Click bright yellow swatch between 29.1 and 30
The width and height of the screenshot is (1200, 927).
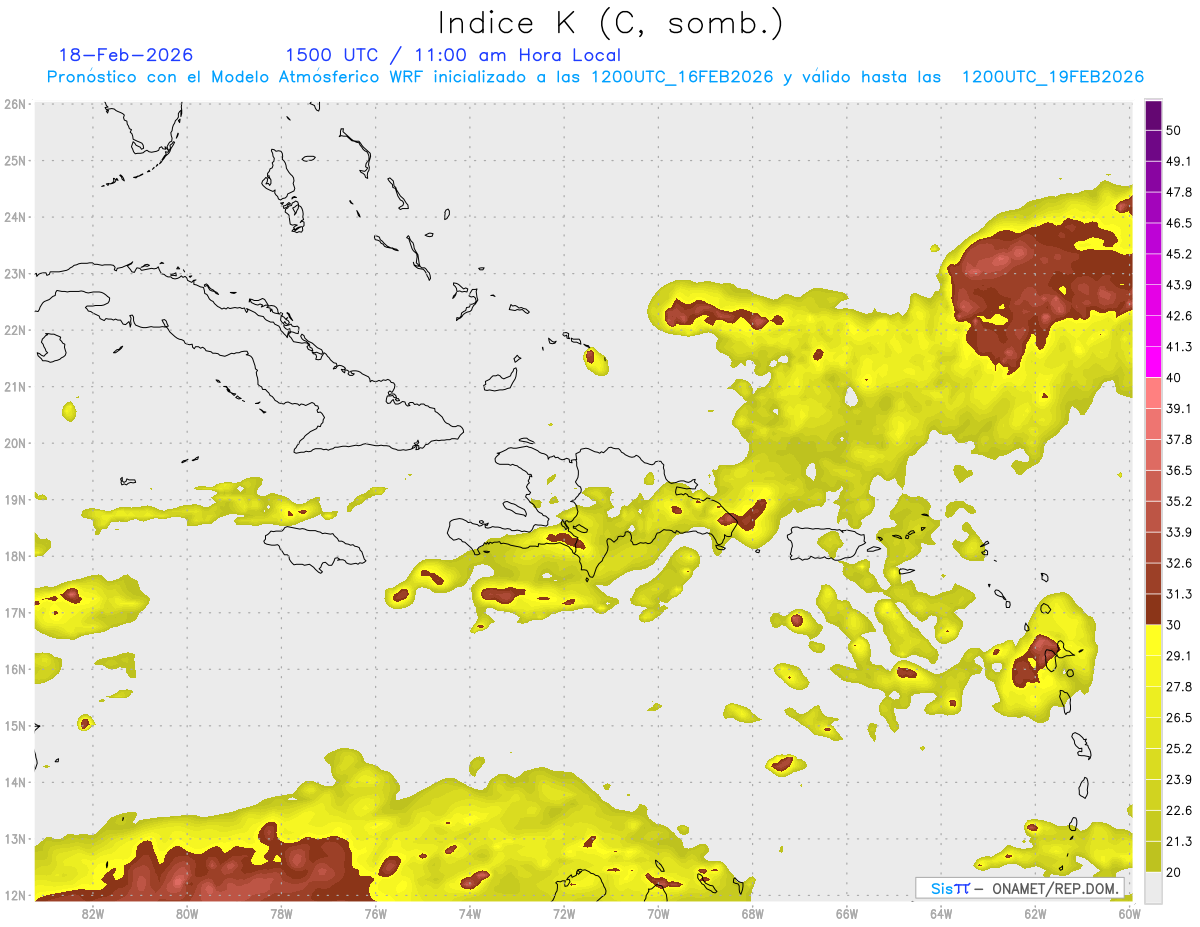(x=1153, y=640)
